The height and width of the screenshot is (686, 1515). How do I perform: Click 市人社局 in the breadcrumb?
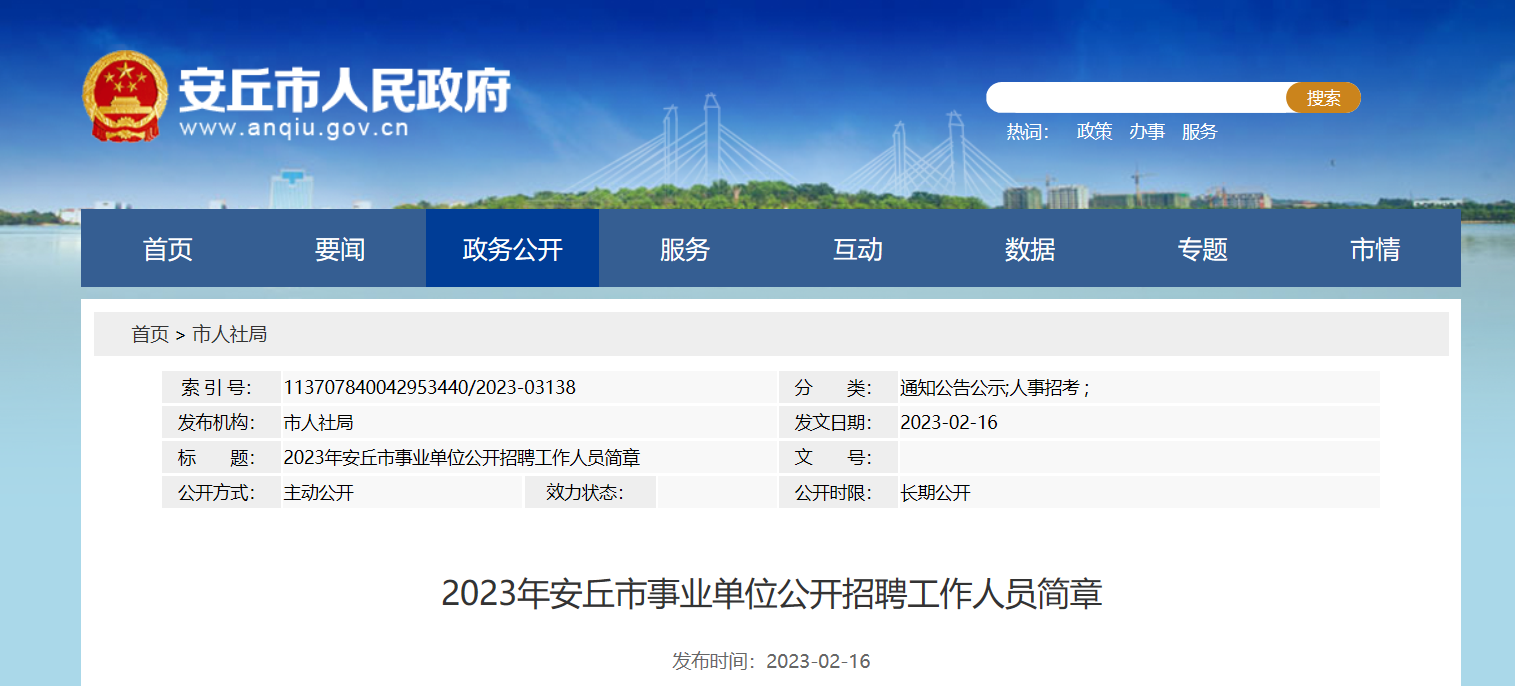tap(229, 334)
